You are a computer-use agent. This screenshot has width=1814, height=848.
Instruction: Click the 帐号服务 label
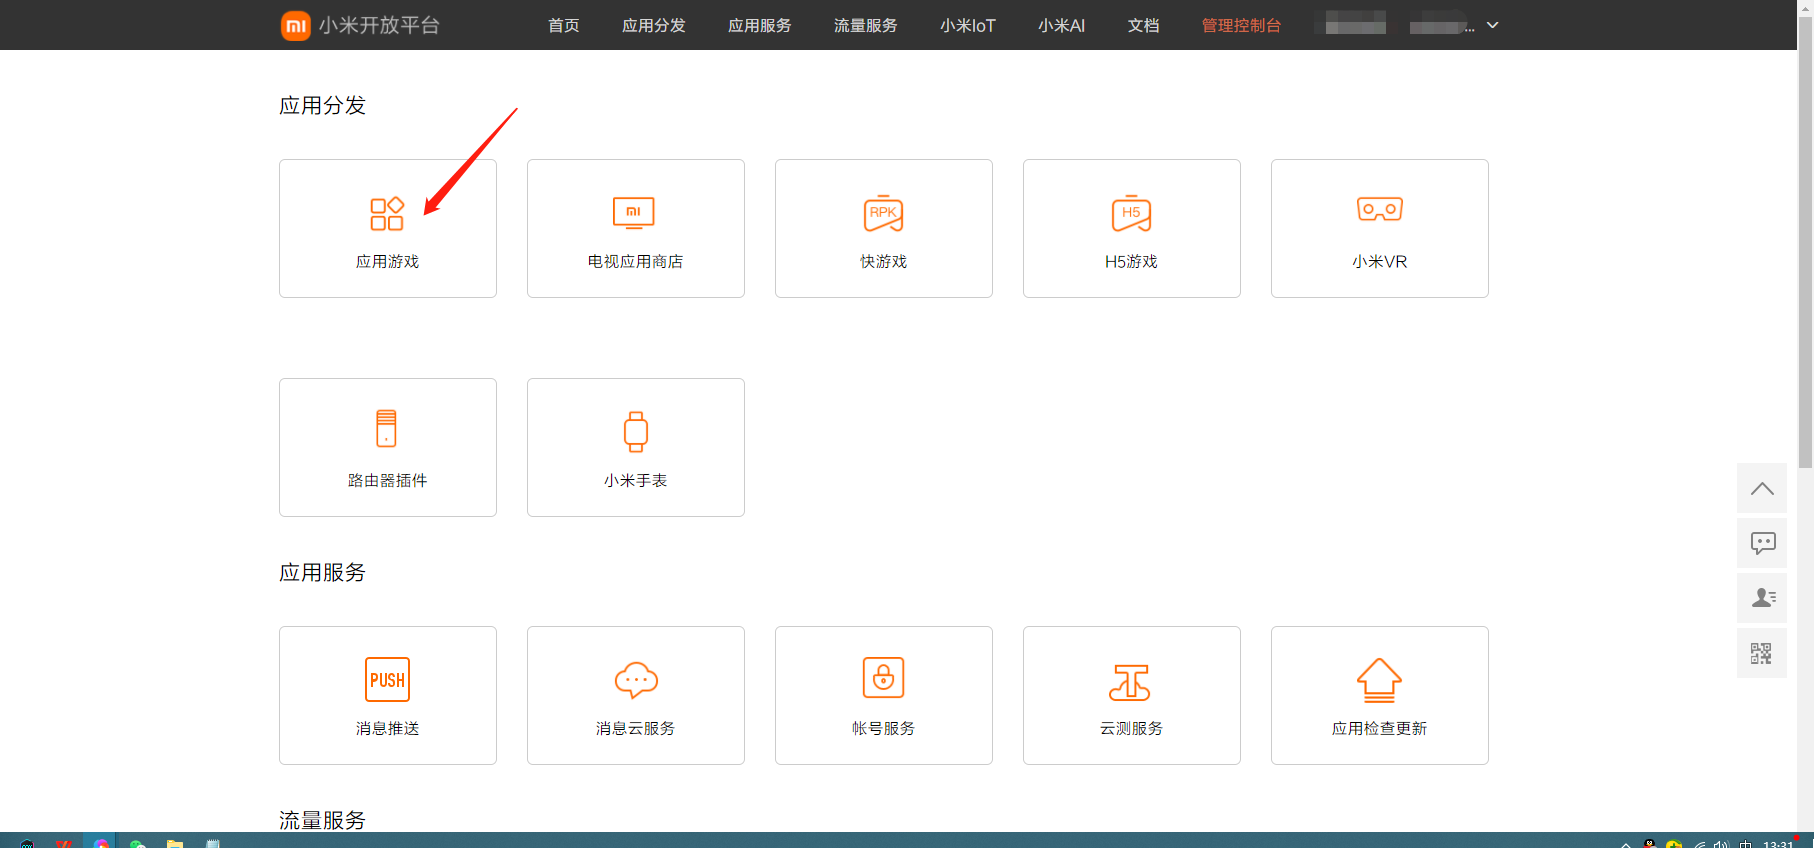[x=883, y=728]
